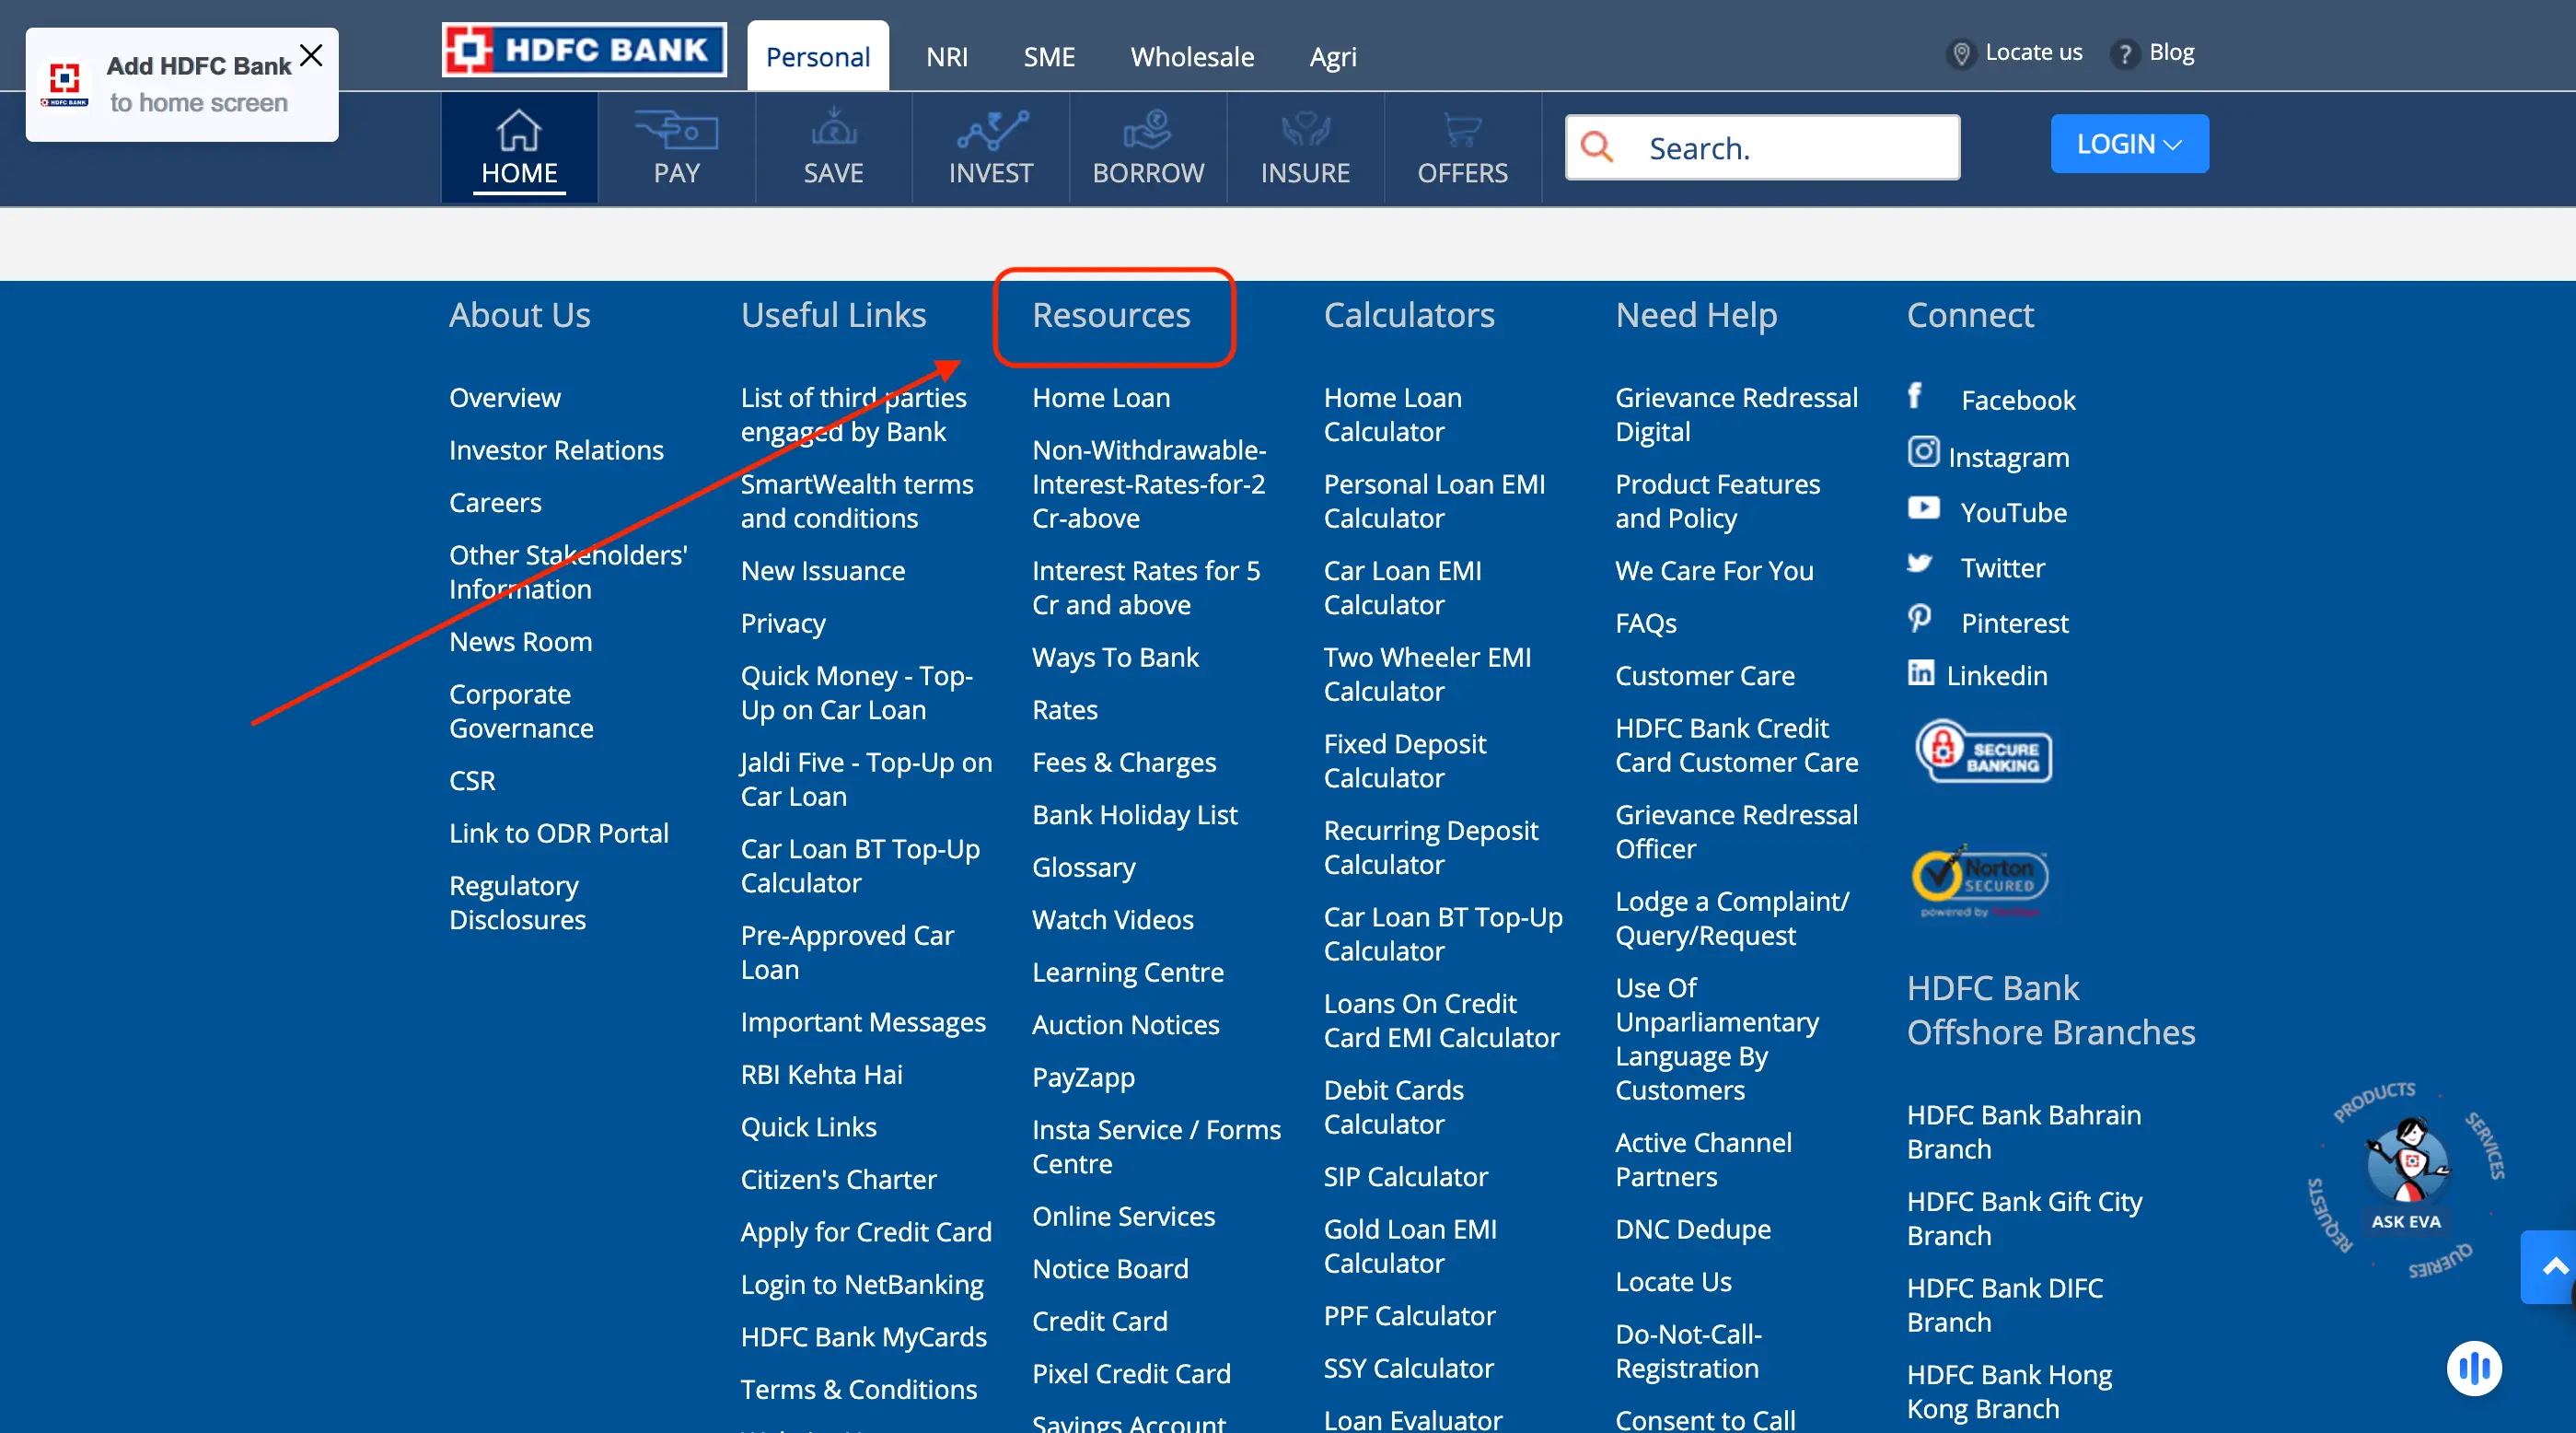Image resolution: width=2576 pixels, height=1433 pixels.
Task: Open the Fees & Charges link
Action: click(x=1124, y=762)
